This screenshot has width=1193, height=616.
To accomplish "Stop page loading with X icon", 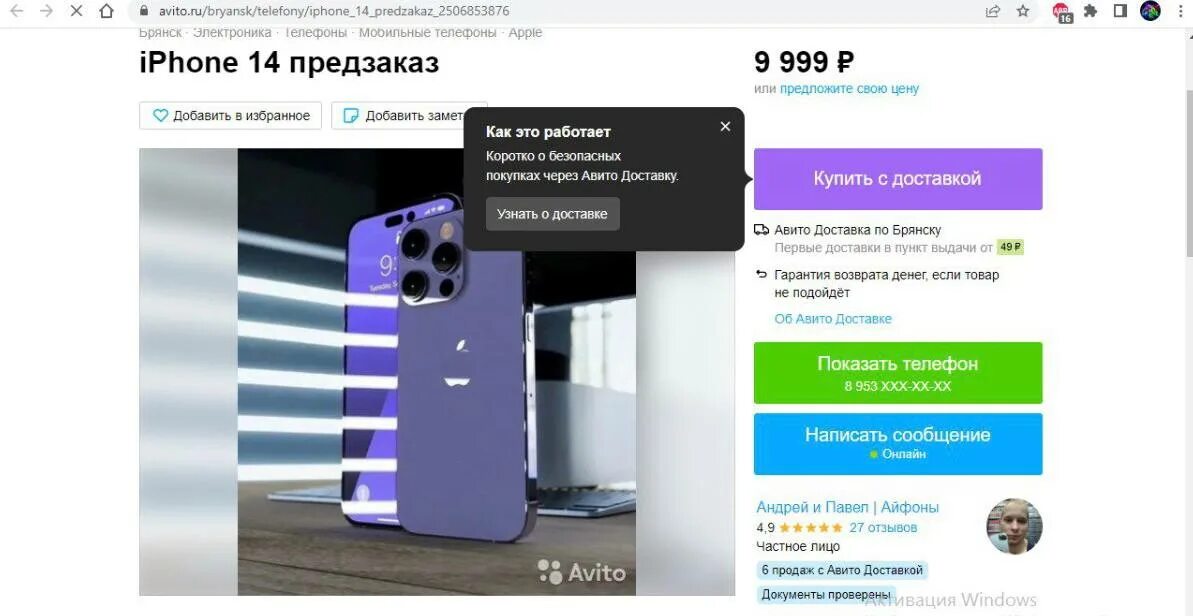I will 76,11.
